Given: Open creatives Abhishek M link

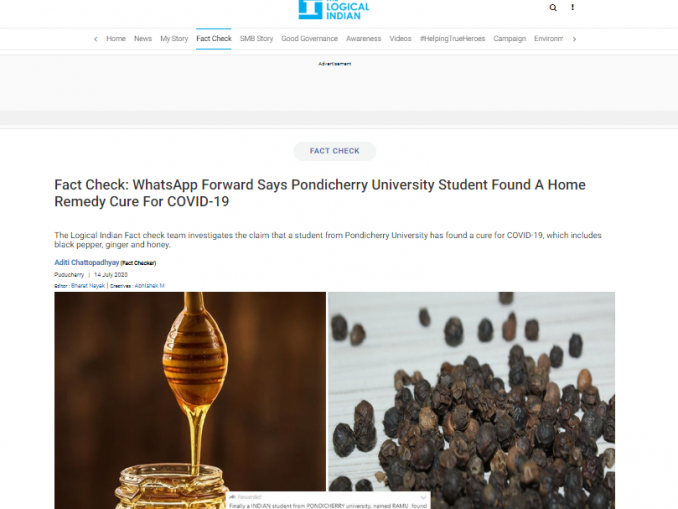Looking at the screenshot, I should pyautogui.click(x=150, y=286).
